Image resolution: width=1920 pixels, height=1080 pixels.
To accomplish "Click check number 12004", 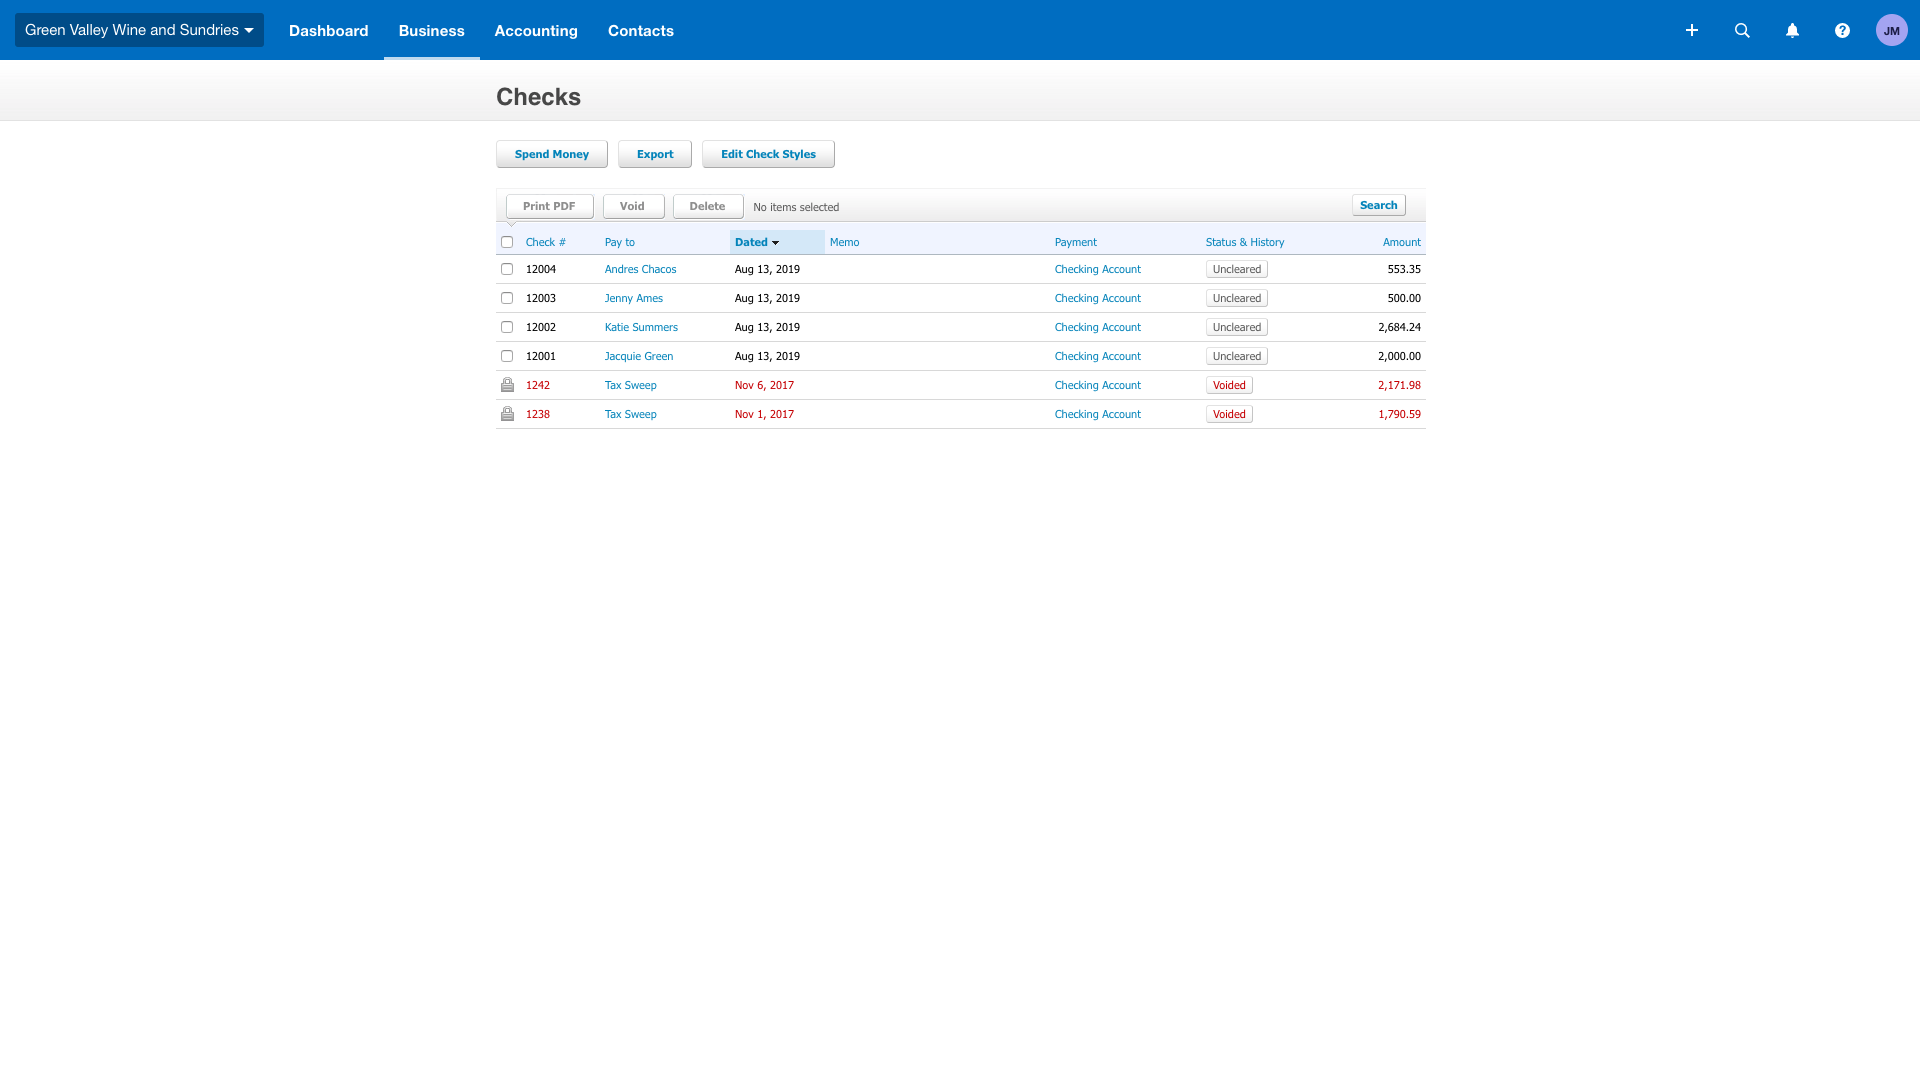I will click(x=541, y=269).
